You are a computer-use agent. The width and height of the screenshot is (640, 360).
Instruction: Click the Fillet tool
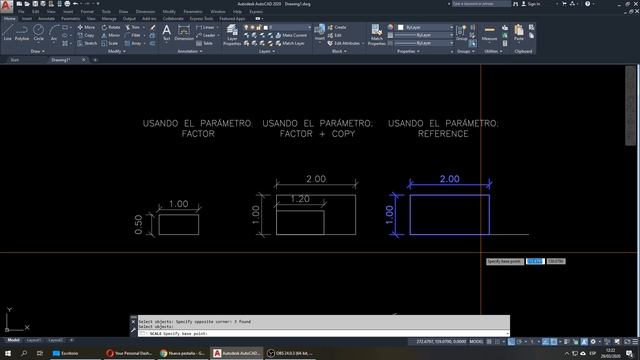tap(132, 36)
